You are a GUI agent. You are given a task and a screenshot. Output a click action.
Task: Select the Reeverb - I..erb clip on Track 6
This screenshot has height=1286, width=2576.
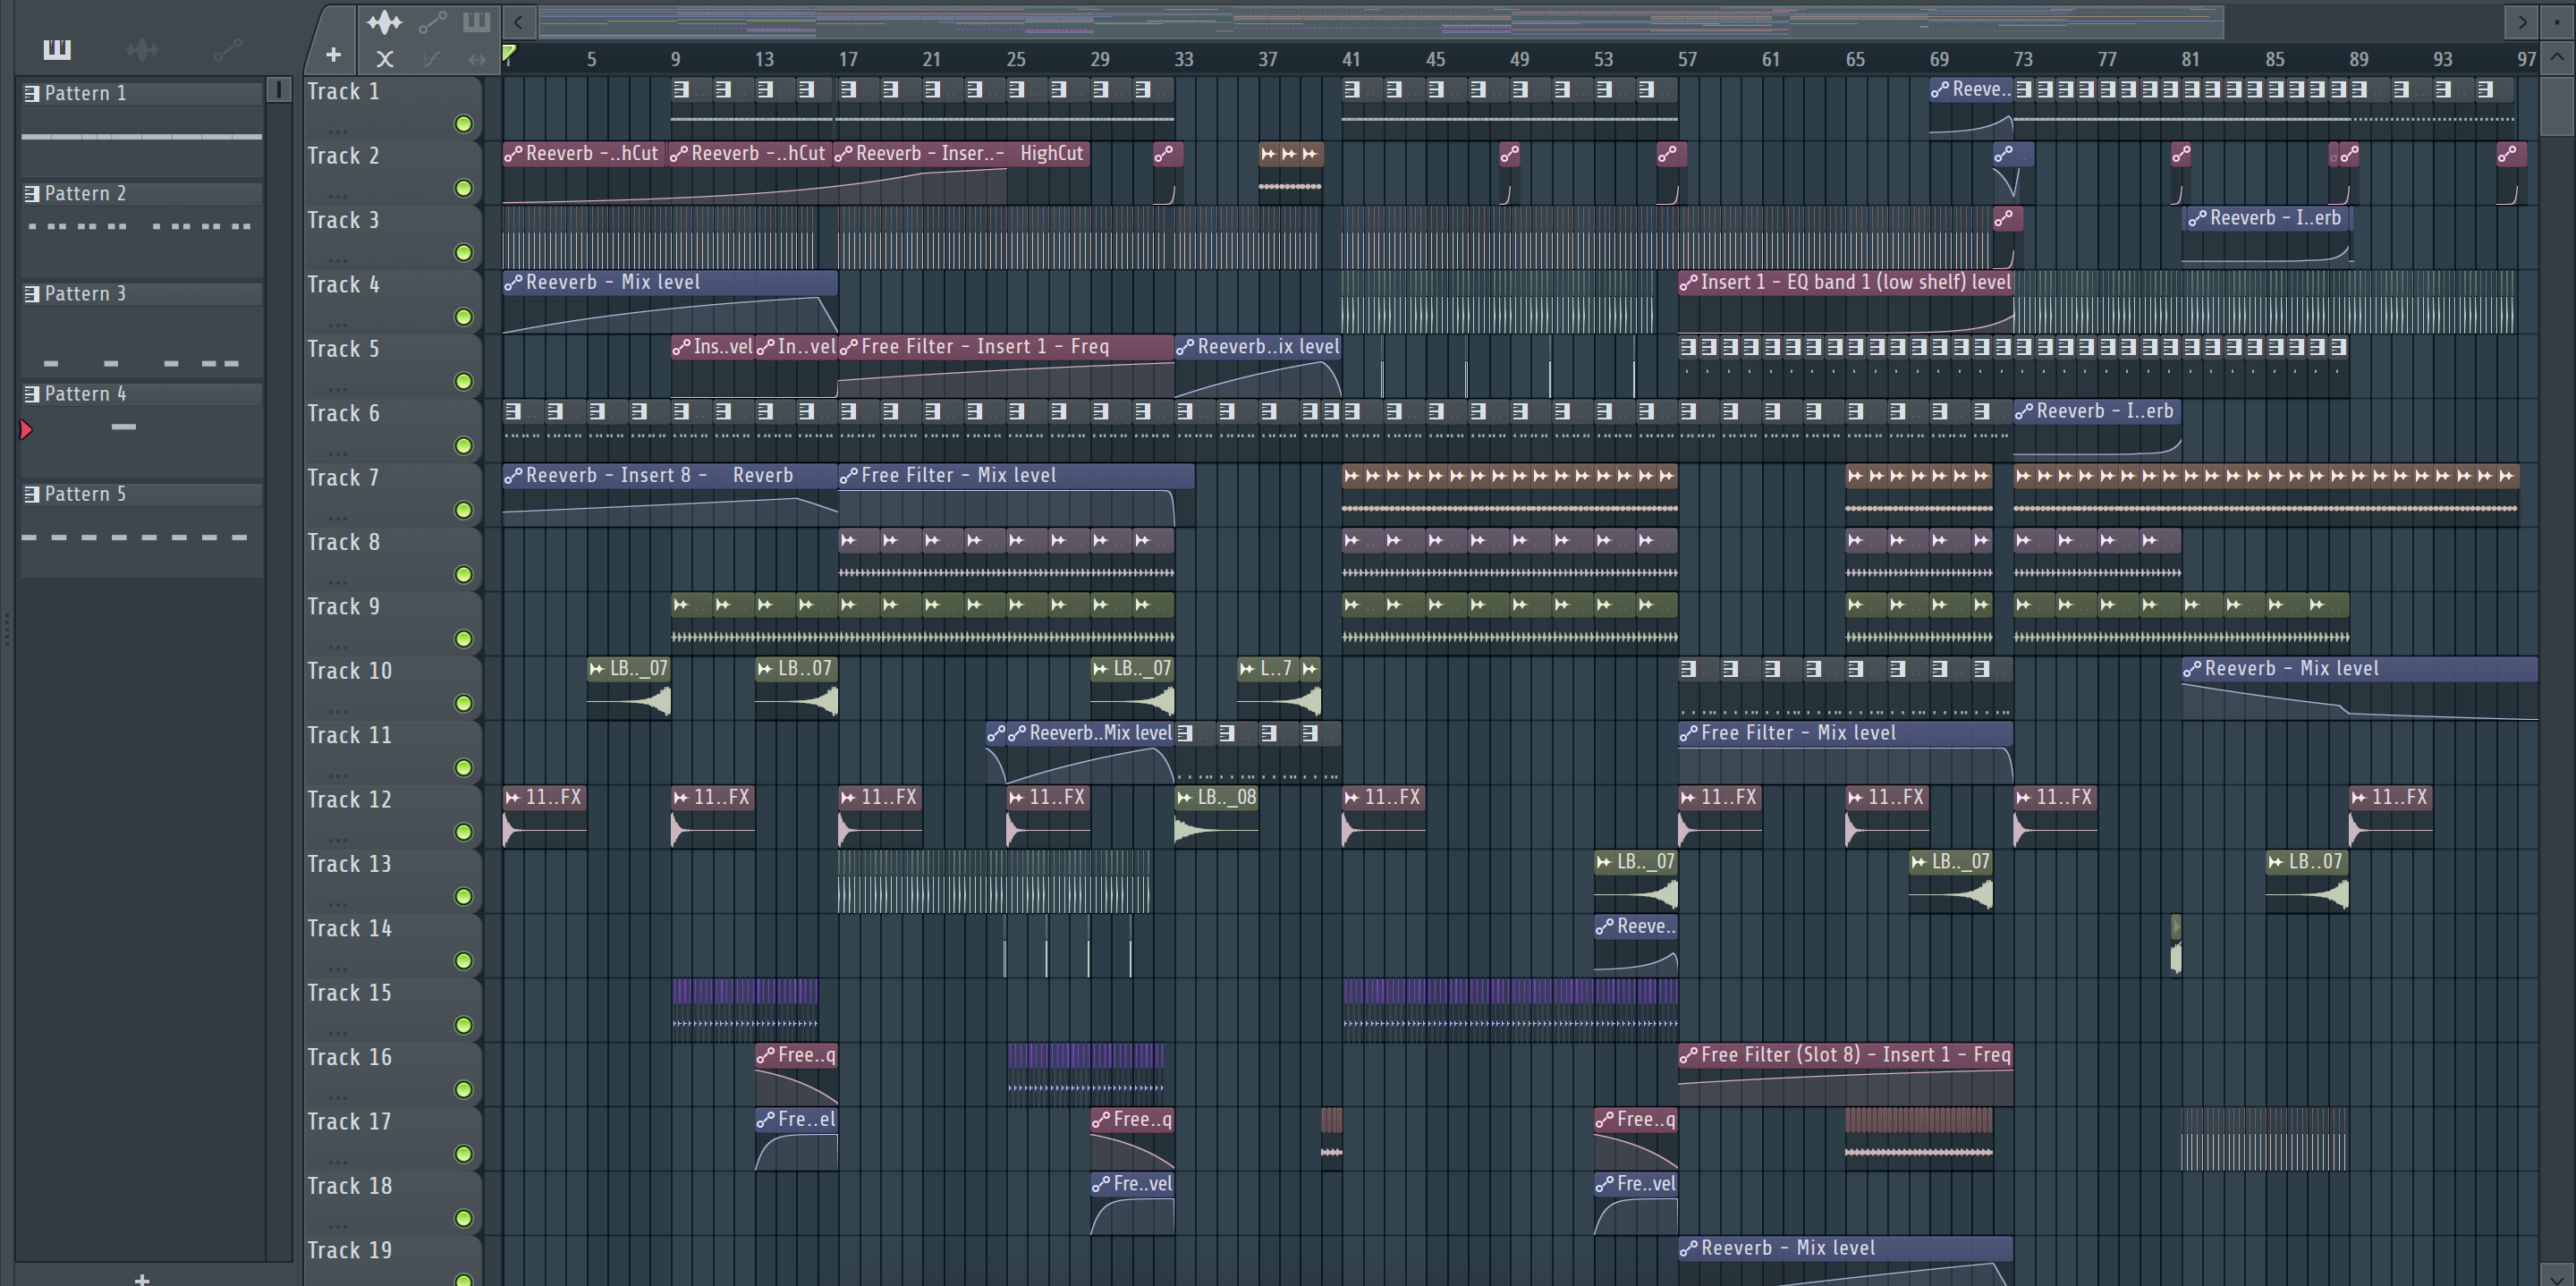click(x=2097, y=432)
